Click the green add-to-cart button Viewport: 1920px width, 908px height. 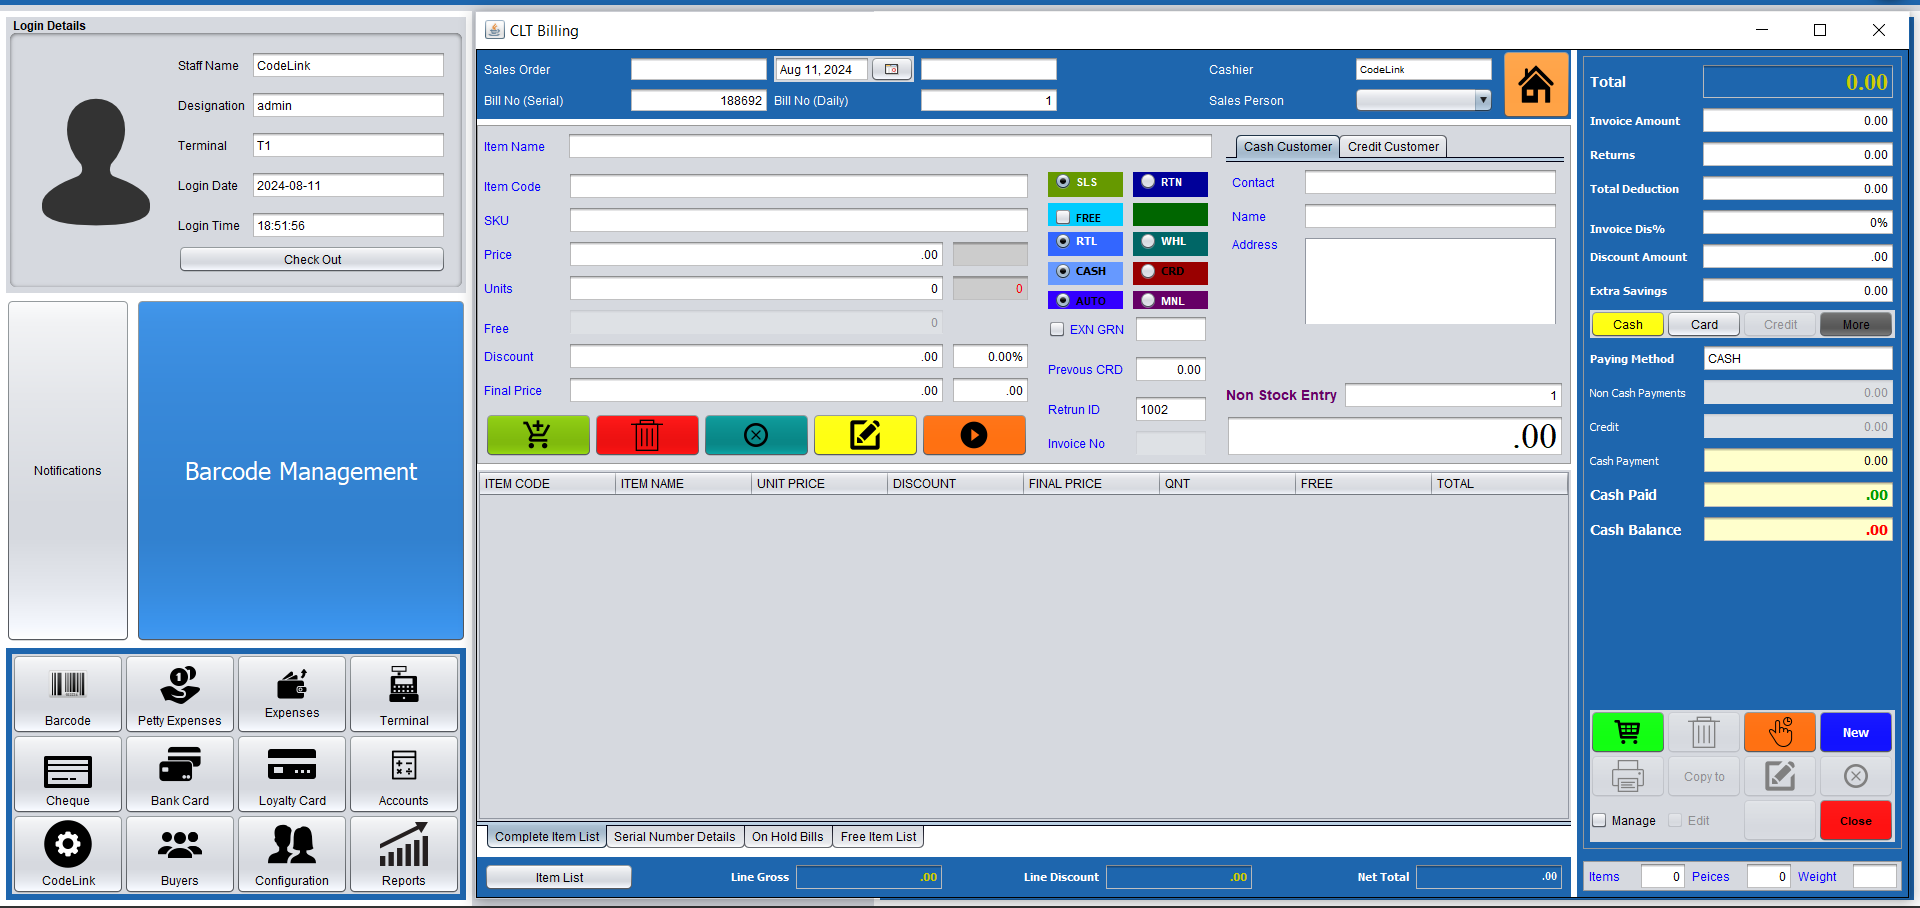click(x=538, y=435)
